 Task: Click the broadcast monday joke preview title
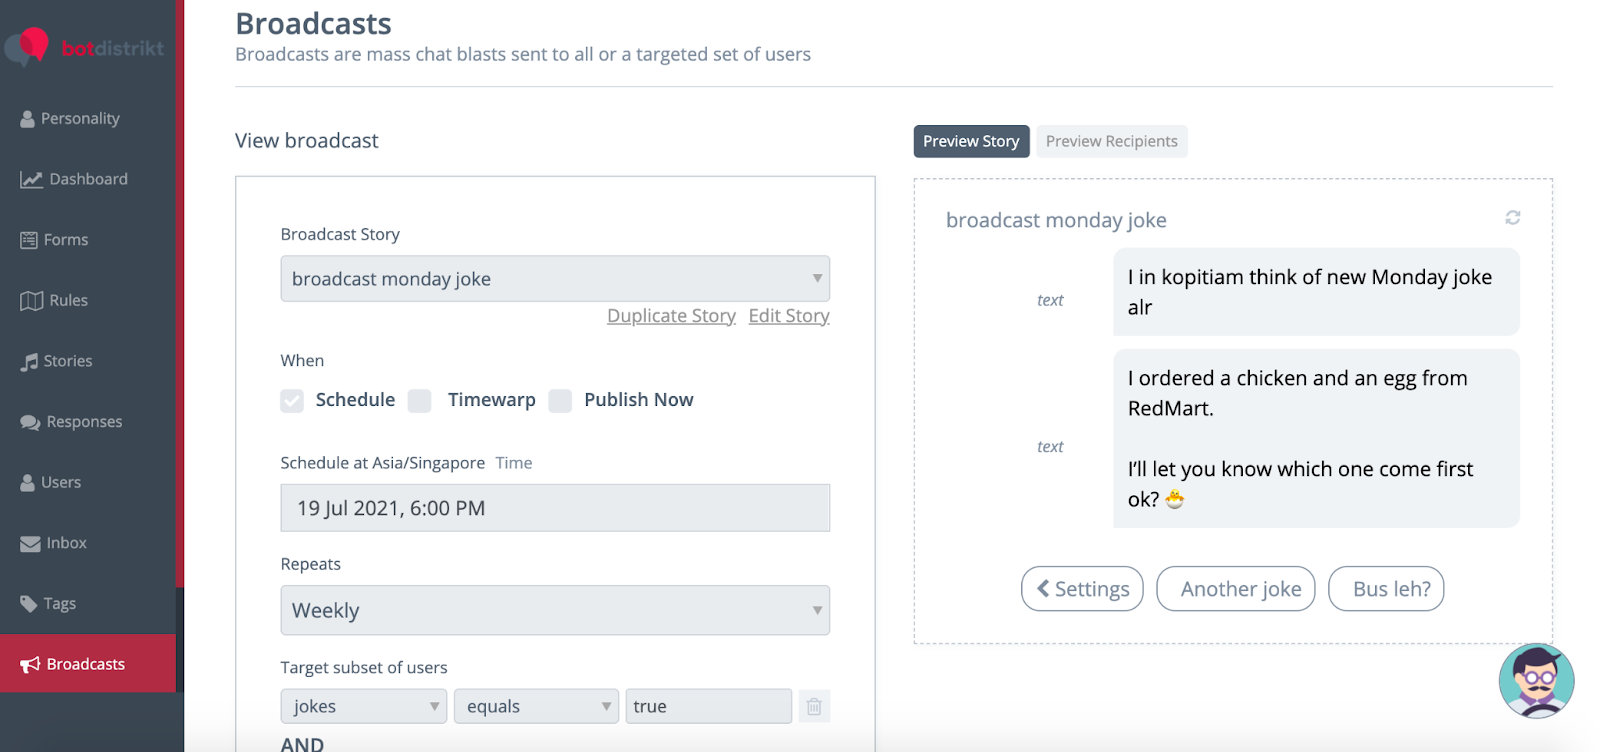pyautogui.click(x=1056, y=220)
